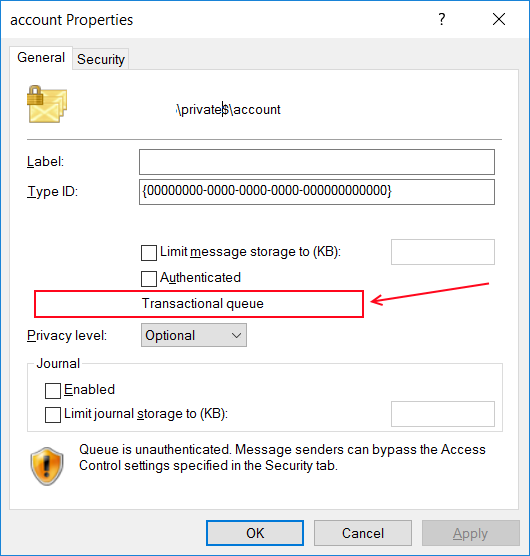Enable the Journal Enabled checkbox
Image resolution: width=530 pixels, height=556 pixels.
(53, 391)
